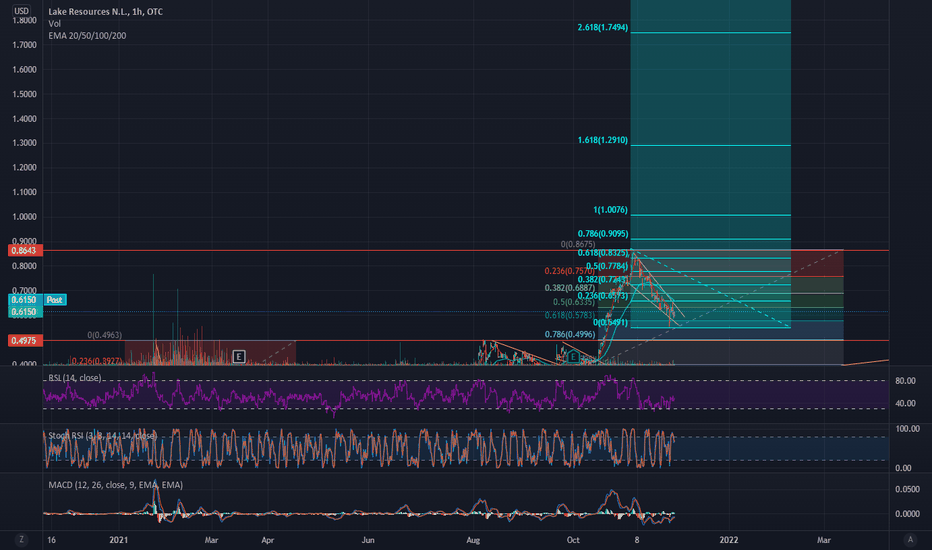Open the MACD (12, 26, close, 9) legend
Screen dimensions: 932x550
coord(115,485)
